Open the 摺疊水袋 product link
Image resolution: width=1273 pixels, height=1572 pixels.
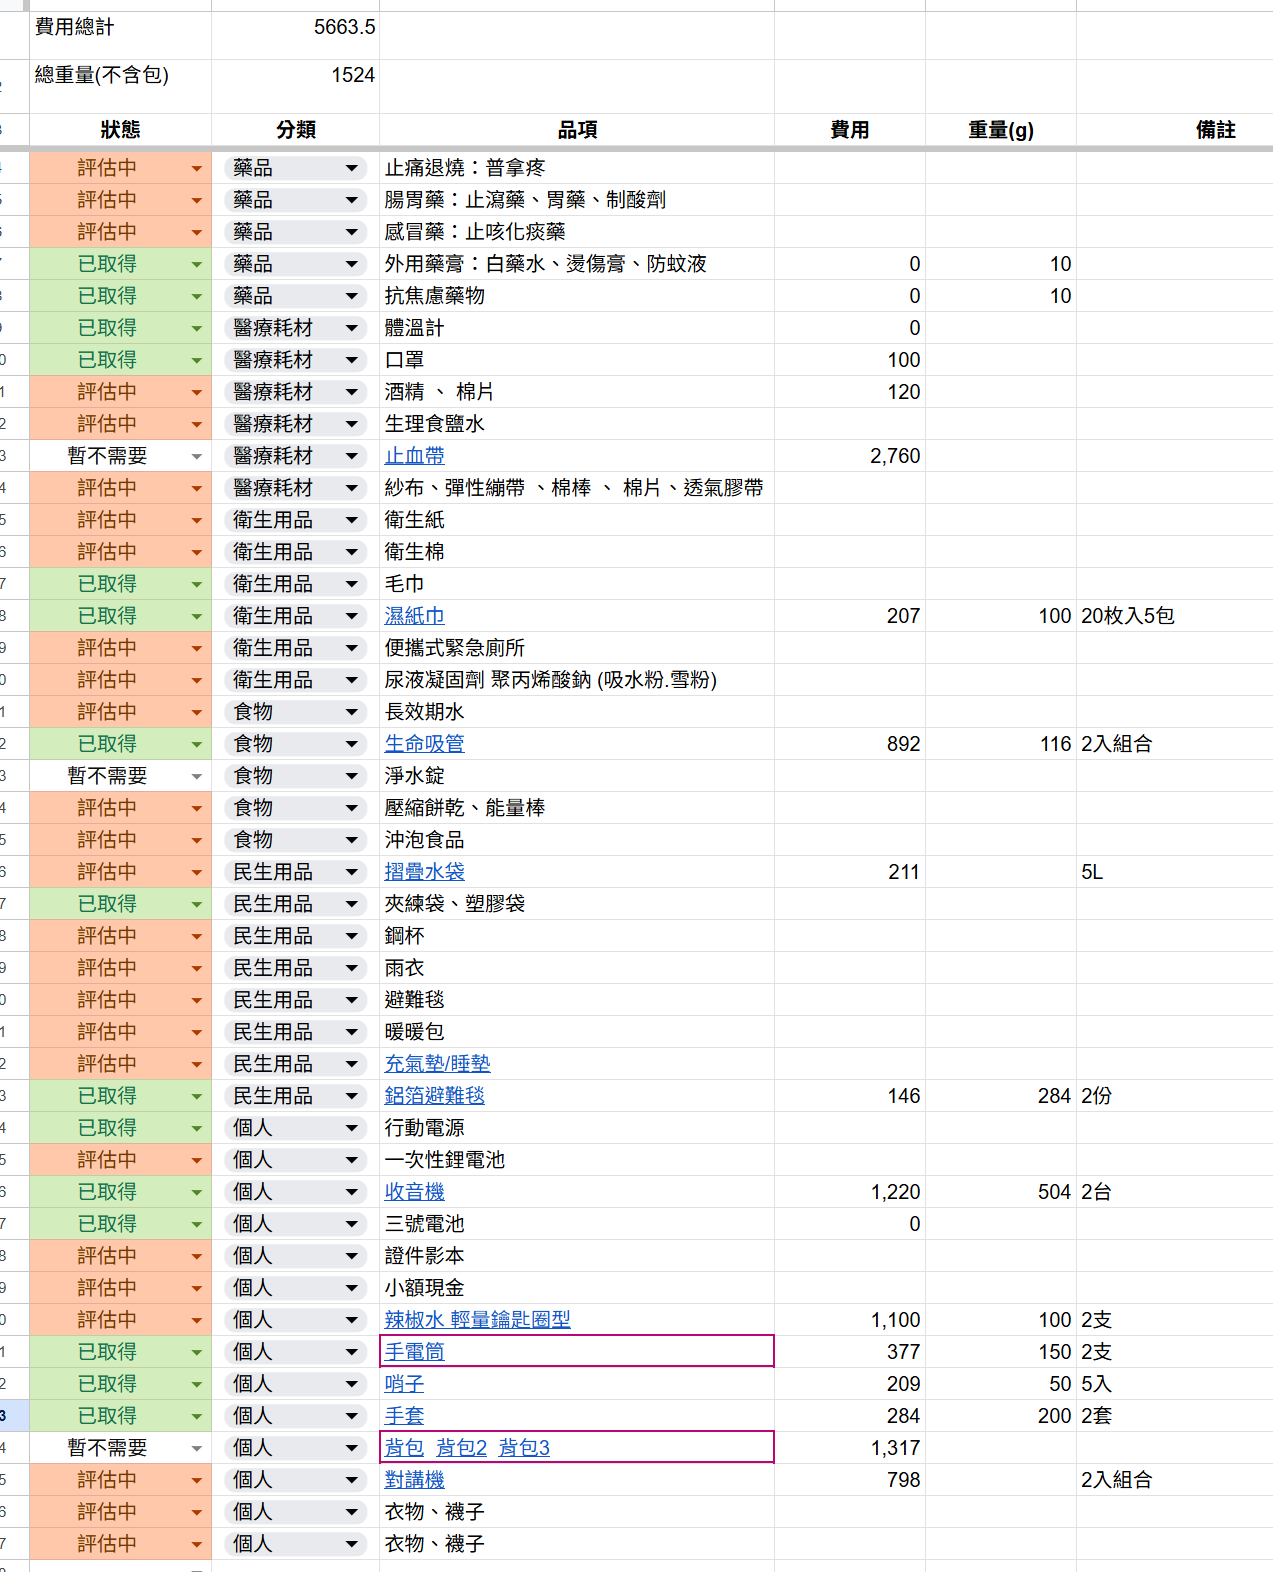point(424,872)
